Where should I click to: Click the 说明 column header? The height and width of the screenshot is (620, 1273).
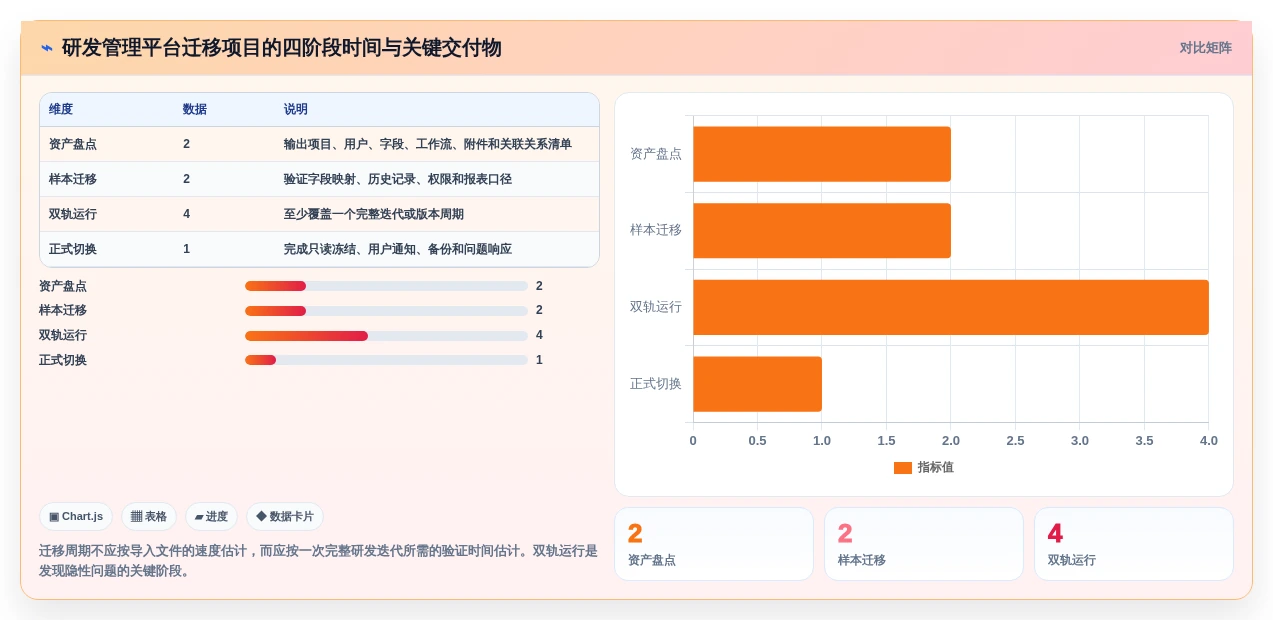[x=296, y=110]
